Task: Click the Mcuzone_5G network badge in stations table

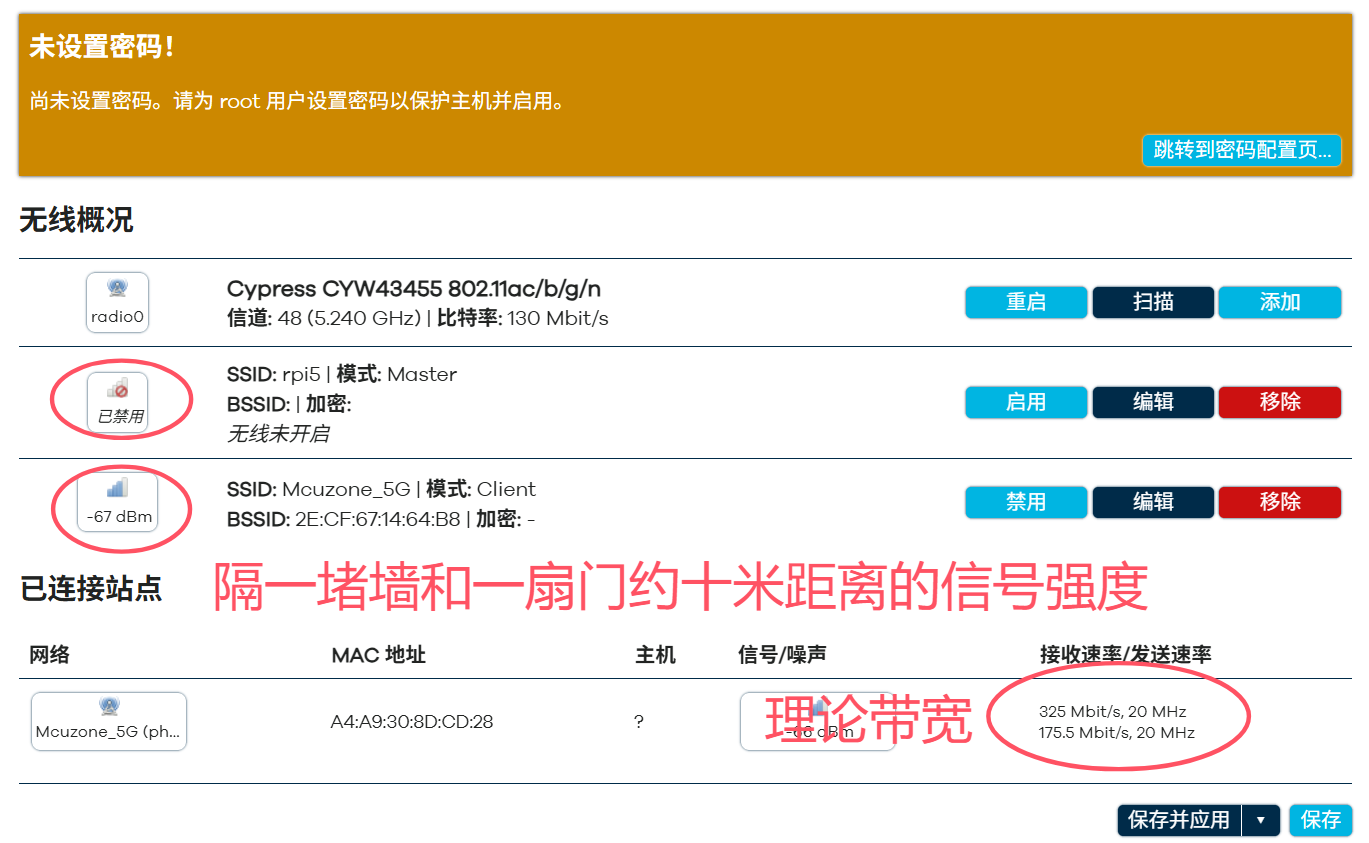Action: tap(109, 720)
